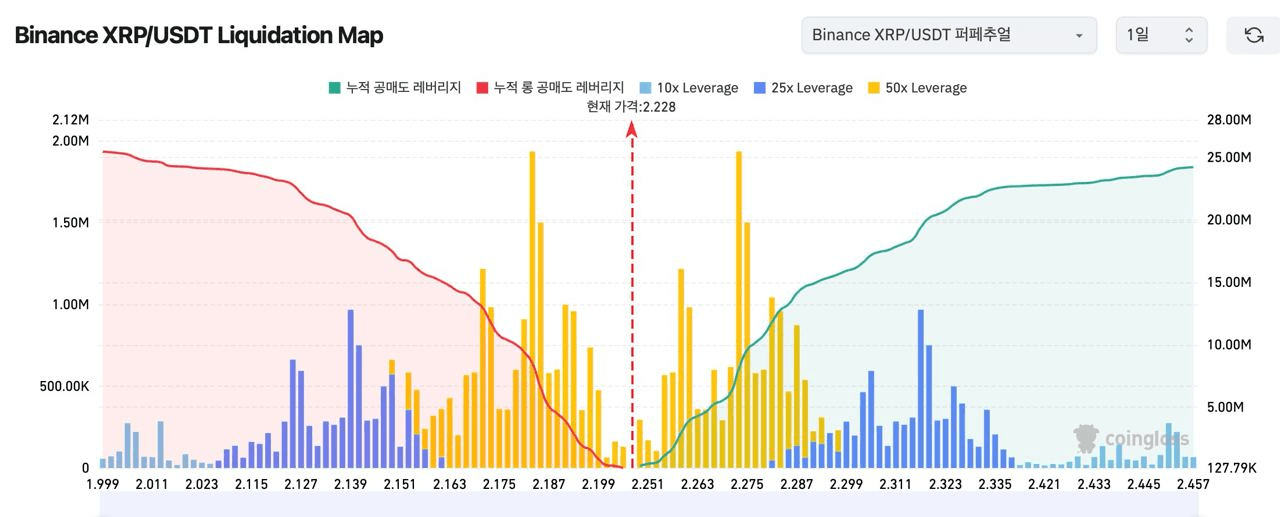Toggle the 누적 공매도 레버리지 legend series
The width and height of the screenshot is (1280, 517).
393,88
